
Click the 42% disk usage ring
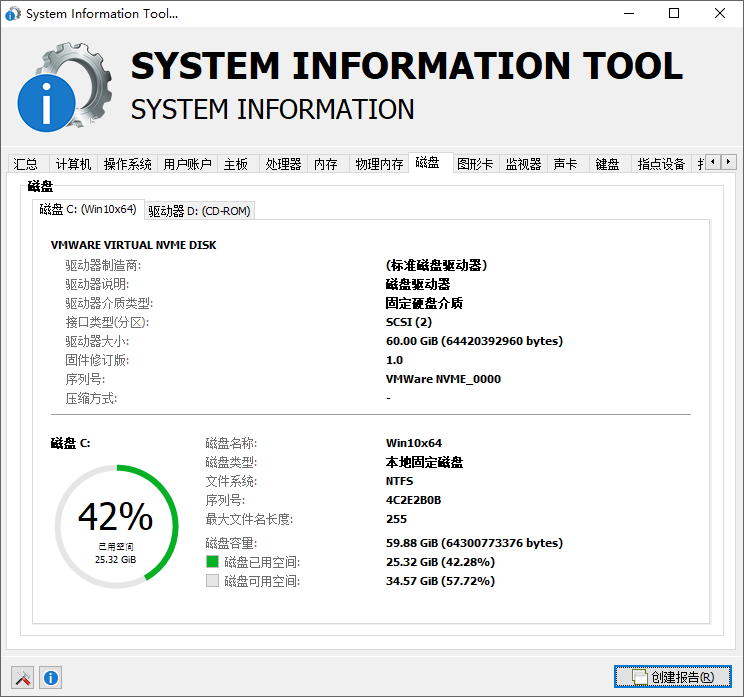(x=116, y=526)
